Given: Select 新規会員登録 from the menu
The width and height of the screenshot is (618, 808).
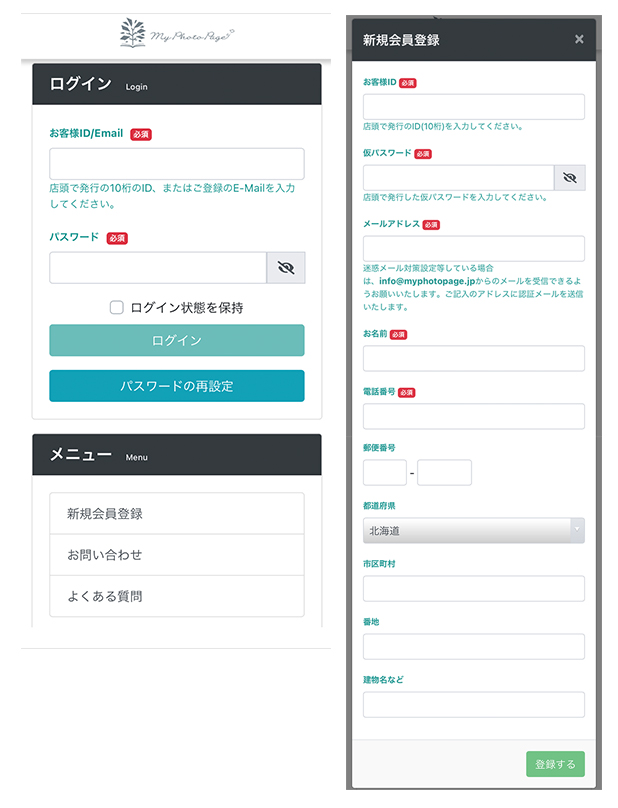Looking at the screenshot, I should coord(177,513).
